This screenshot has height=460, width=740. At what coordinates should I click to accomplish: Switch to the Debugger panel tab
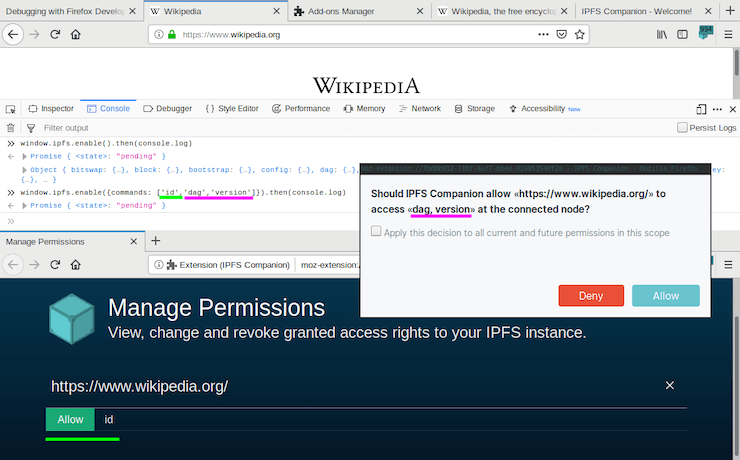click(x=167, y=108)
